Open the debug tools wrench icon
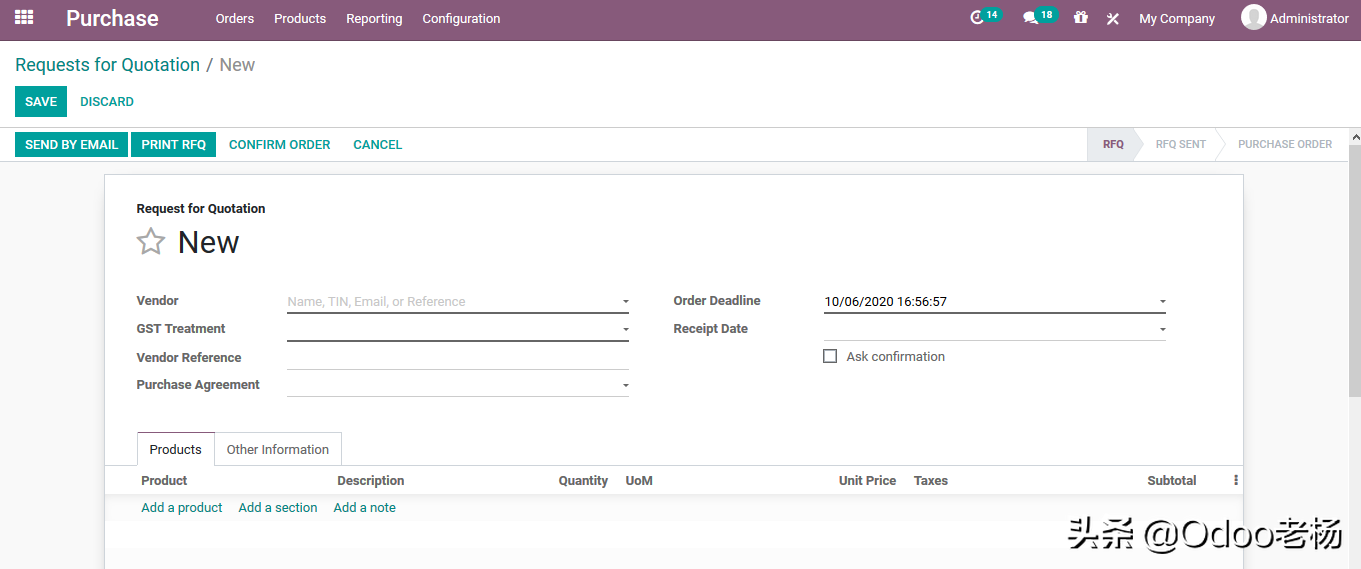1361x569 pixels. (x=1112, y=19)
